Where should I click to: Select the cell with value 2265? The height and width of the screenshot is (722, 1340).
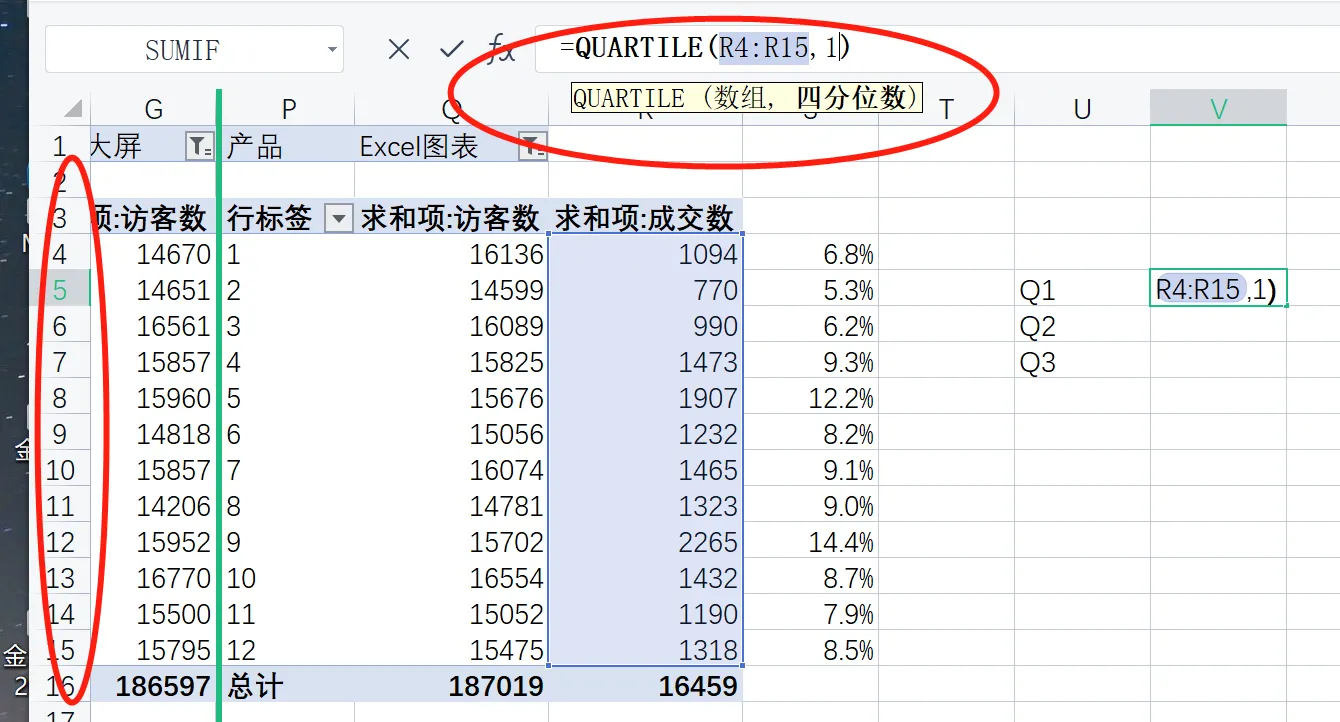click(x=646, y=542)
